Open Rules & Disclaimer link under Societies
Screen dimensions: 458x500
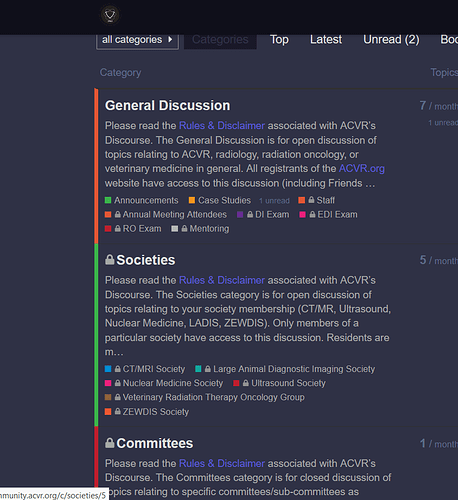click(x=222, y=280)
